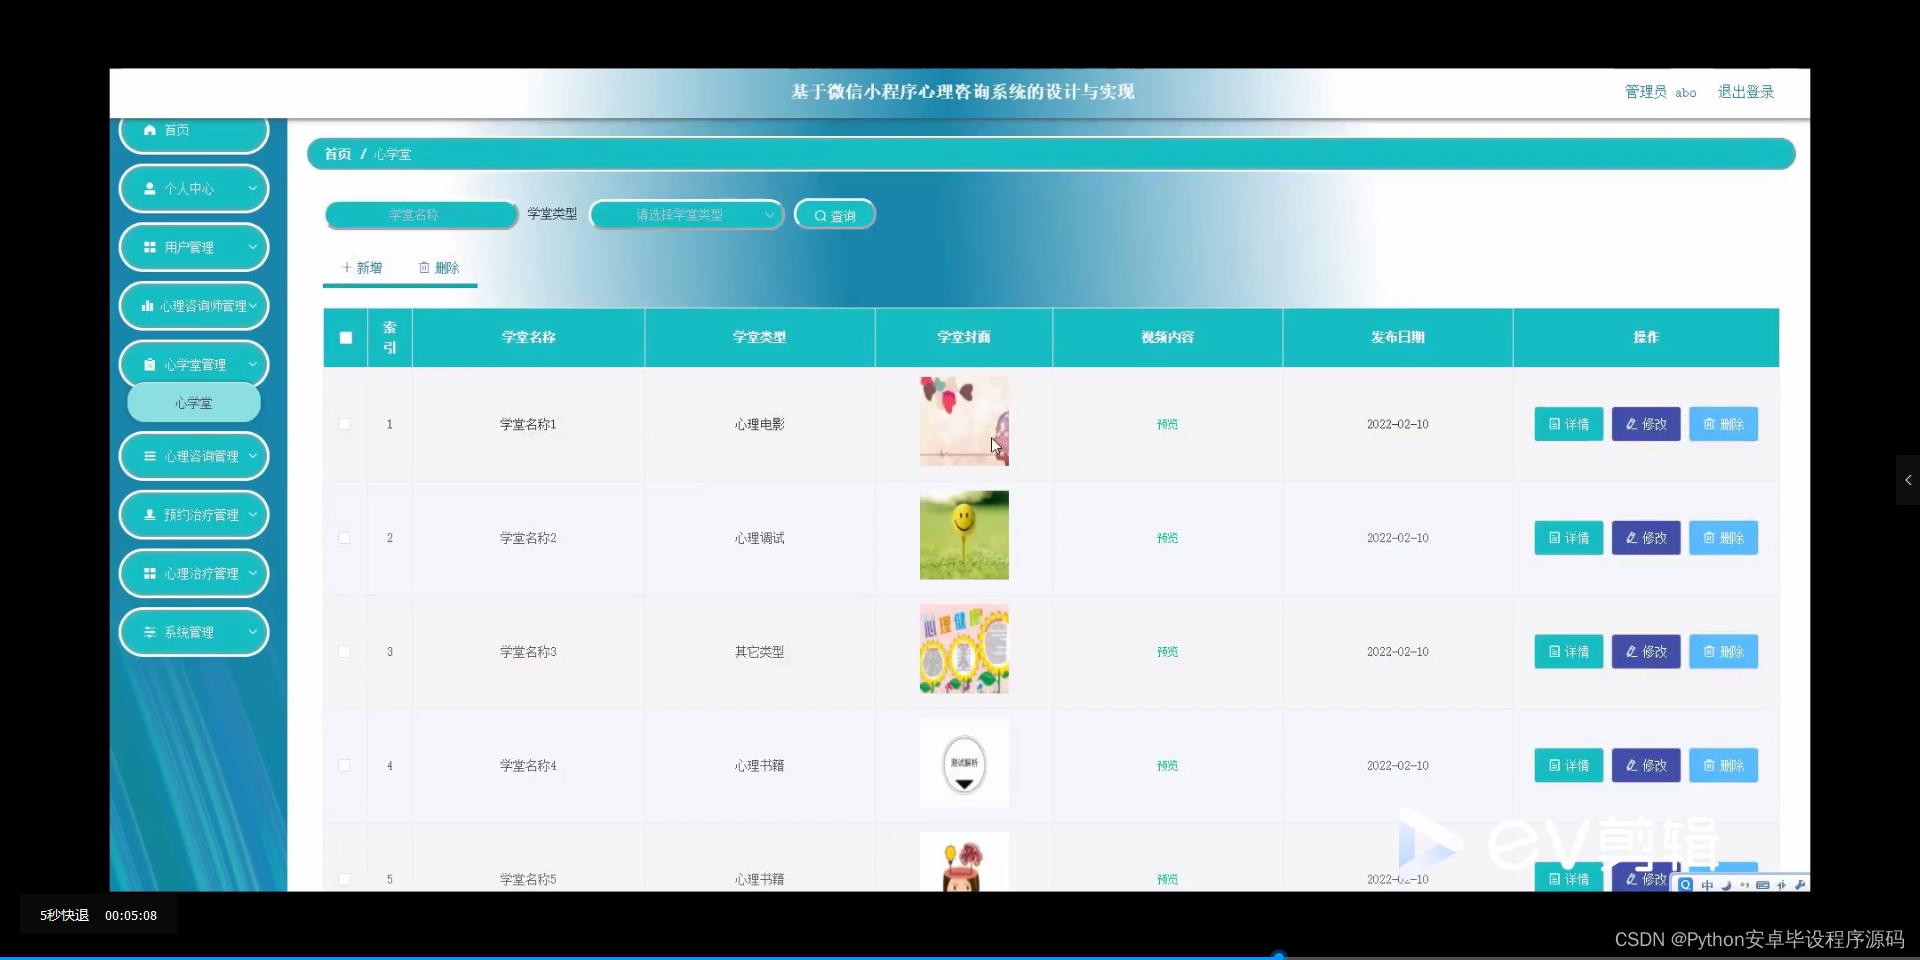Open 预览 preview link on row 1

coord(1166,424)
